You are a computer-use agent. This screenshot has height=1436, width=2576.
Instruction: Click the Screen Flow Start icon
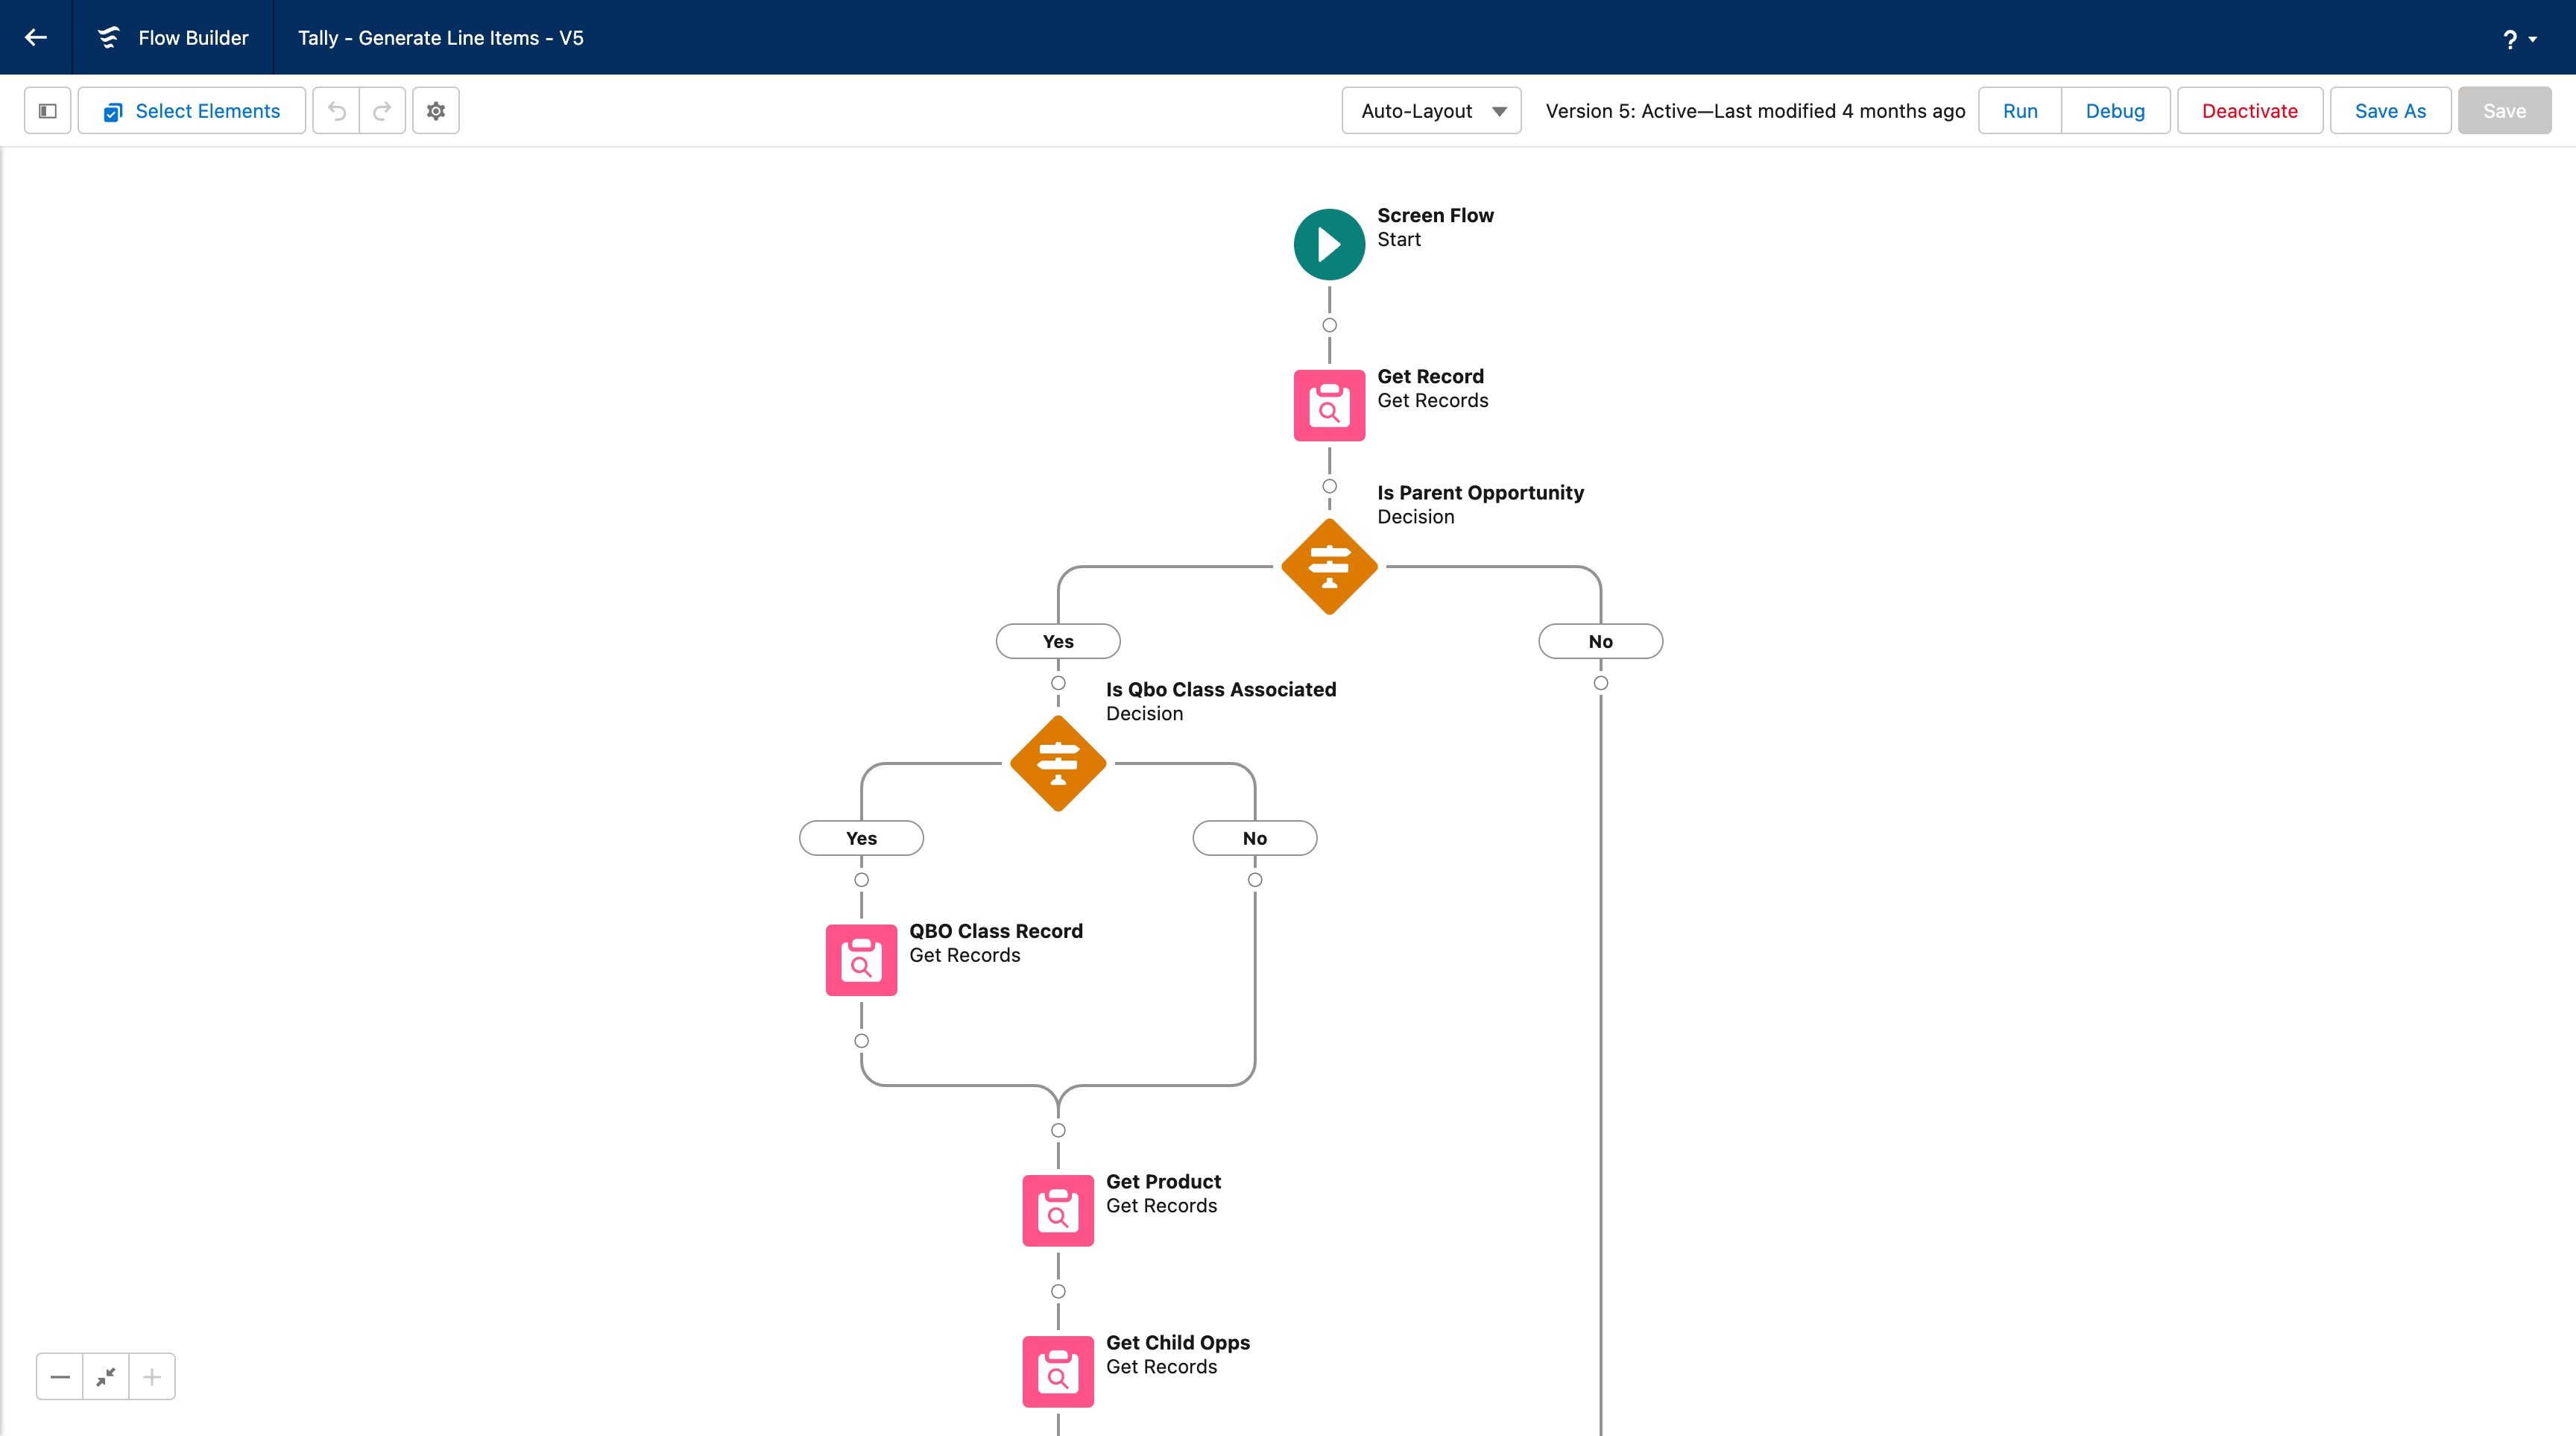pos(1329,244)
